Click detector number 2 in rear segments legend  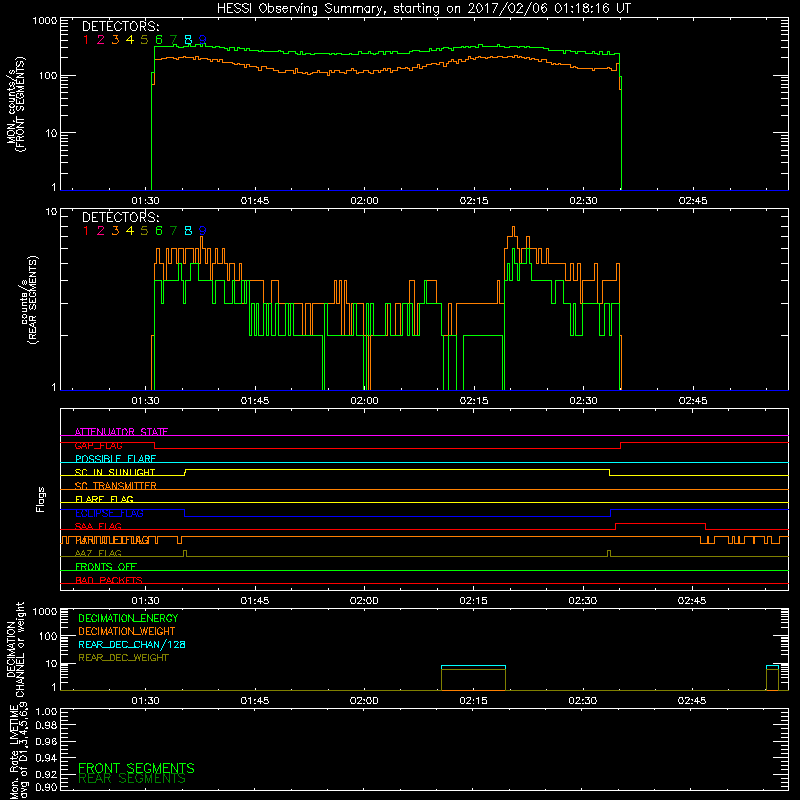pyautogui.click(x=101, y=231)
